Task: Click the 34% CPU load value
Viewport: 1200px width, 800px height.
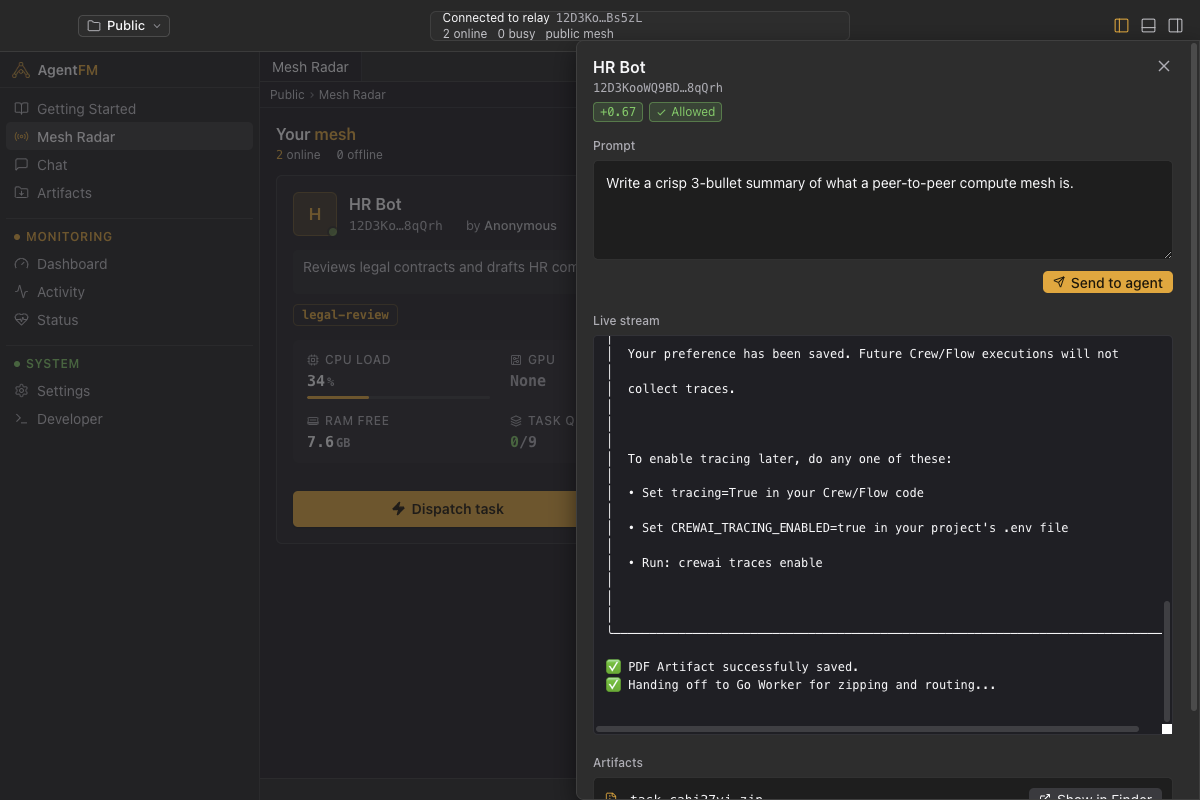Action: coord(320,381)
